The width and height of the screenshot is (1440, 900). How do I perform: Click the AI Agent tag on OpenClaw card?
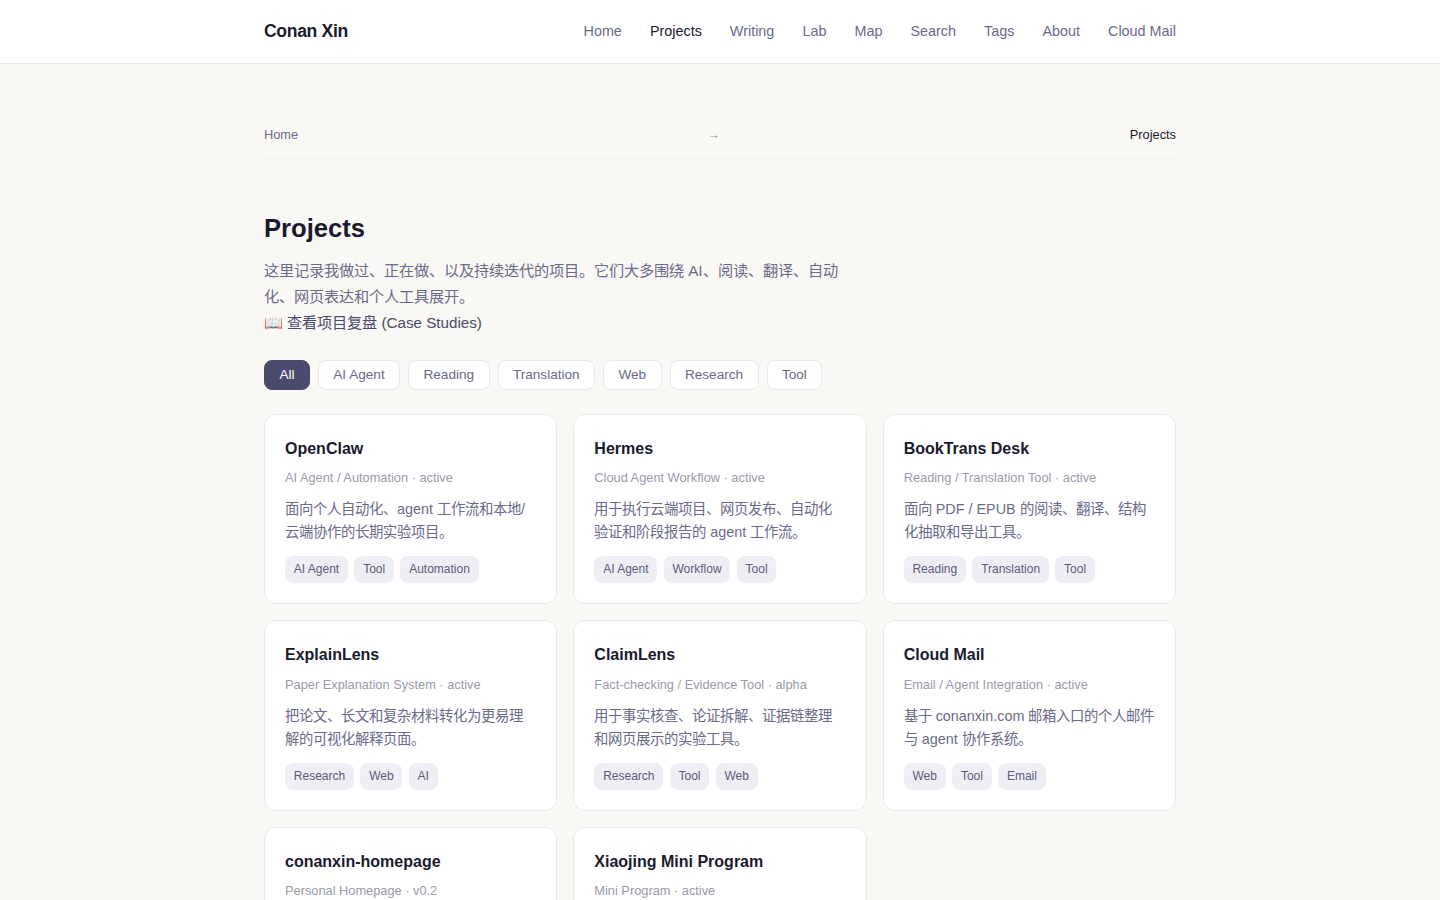point(316,569)
